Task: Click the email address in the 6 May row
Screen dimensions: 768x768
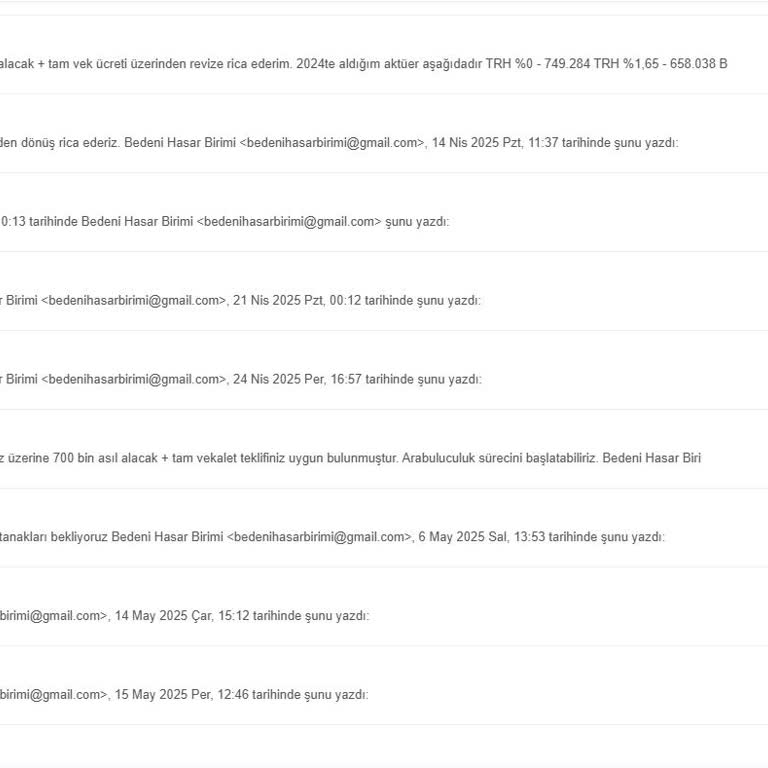Action: 320,537
